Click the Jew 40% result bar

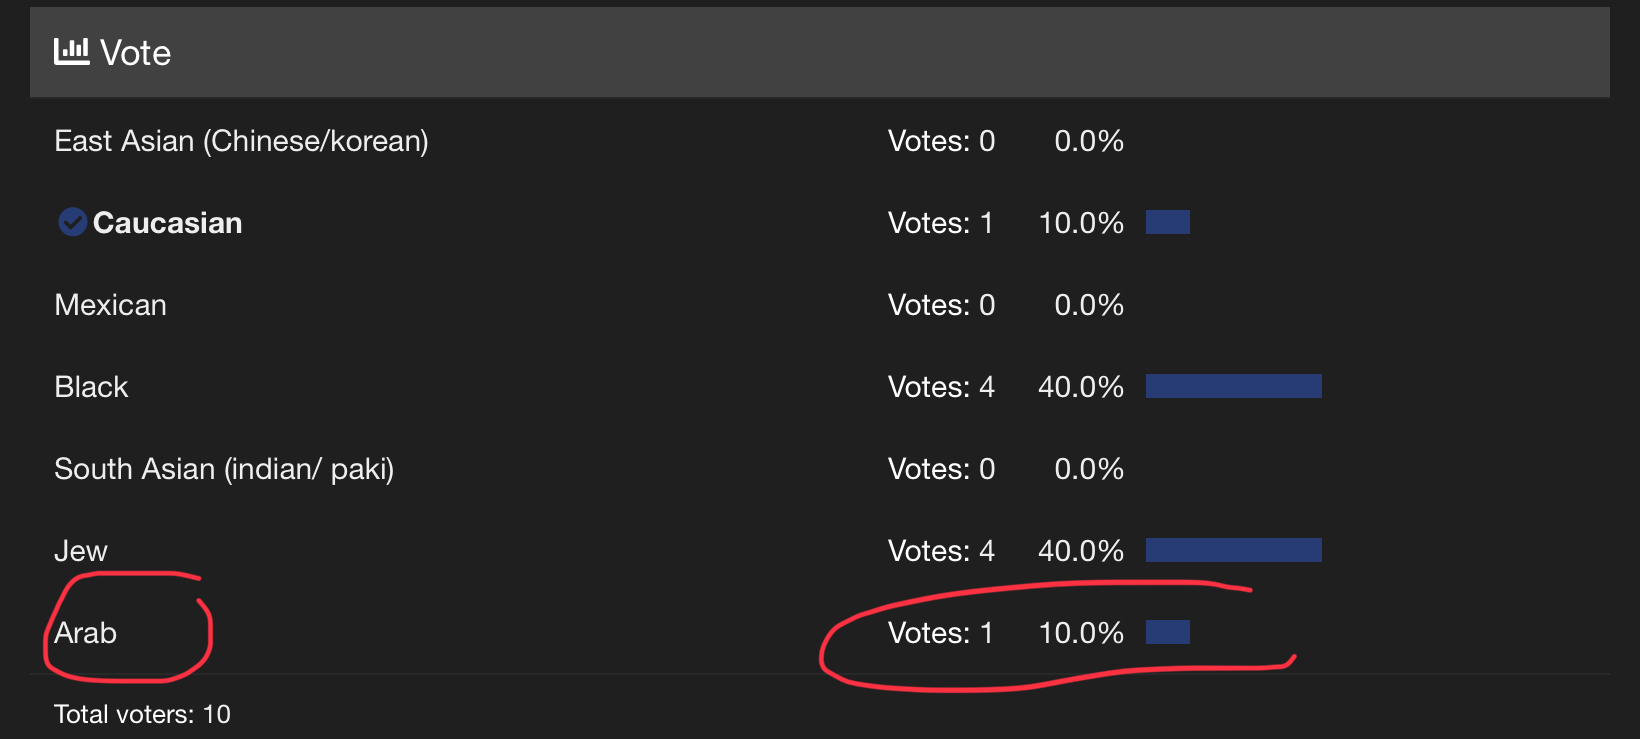click(1234, 550)
